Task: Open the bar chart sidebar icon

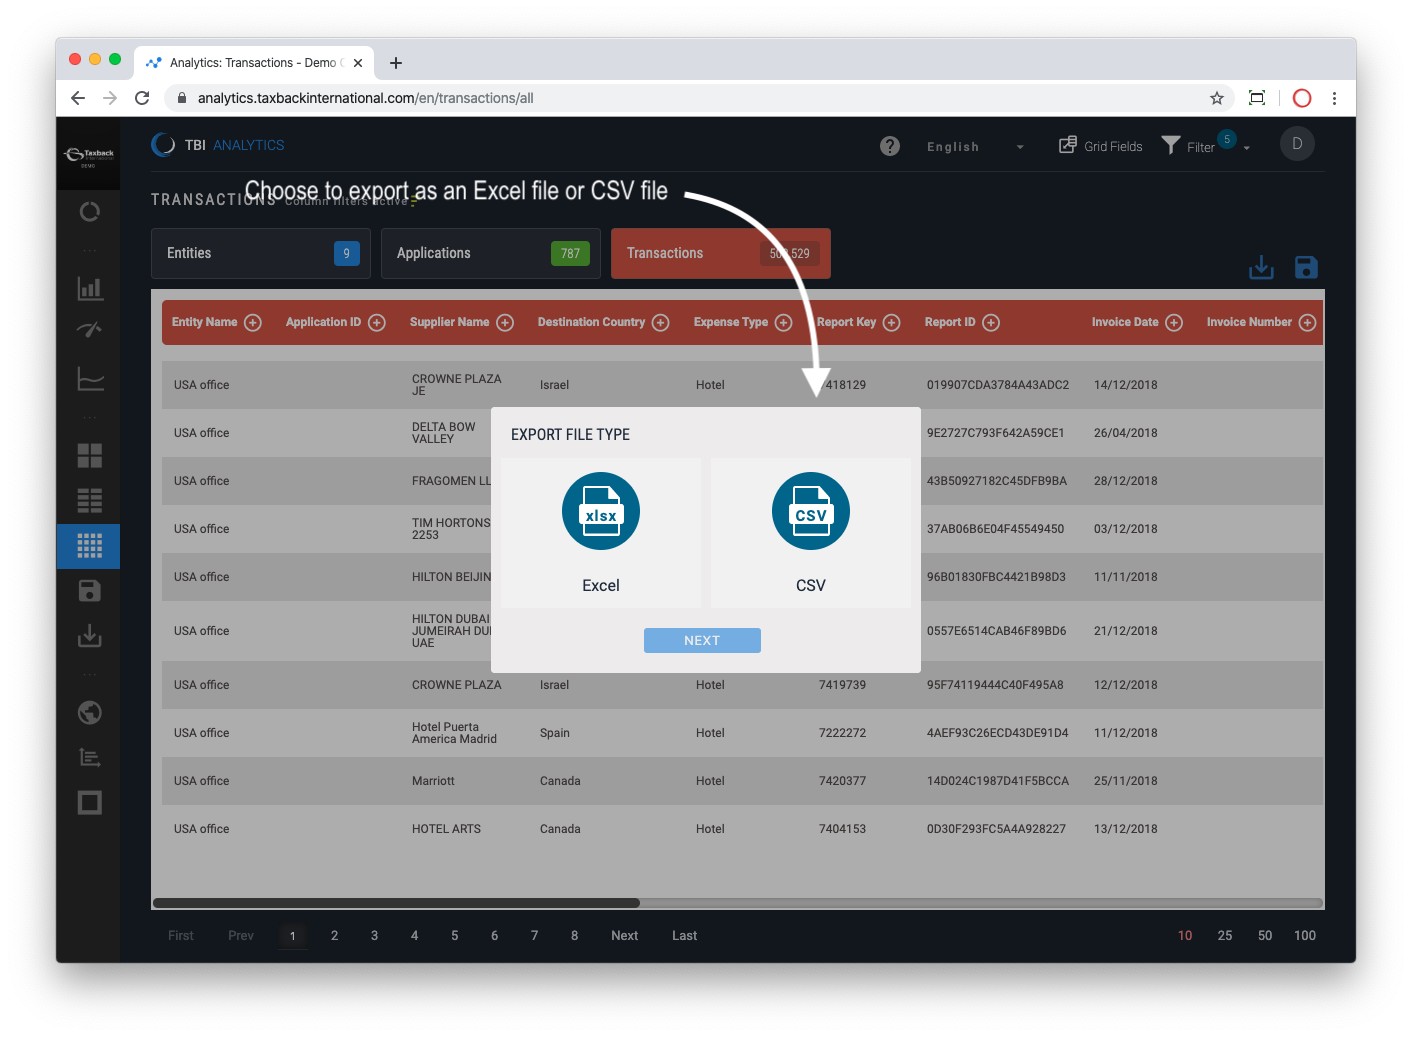Action: tap(90, 288)
